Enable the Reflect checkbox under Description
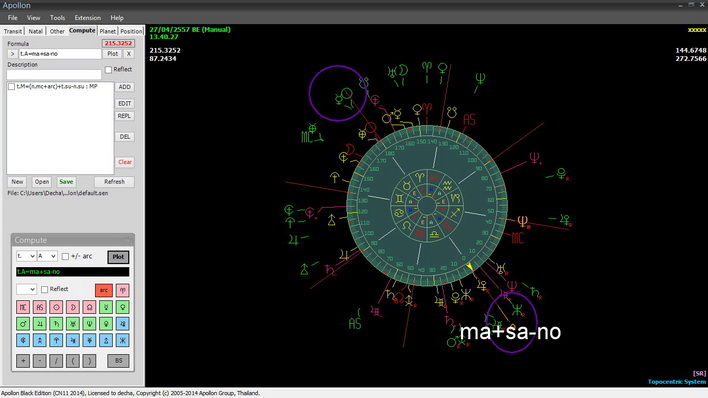 tap(108, 70)
